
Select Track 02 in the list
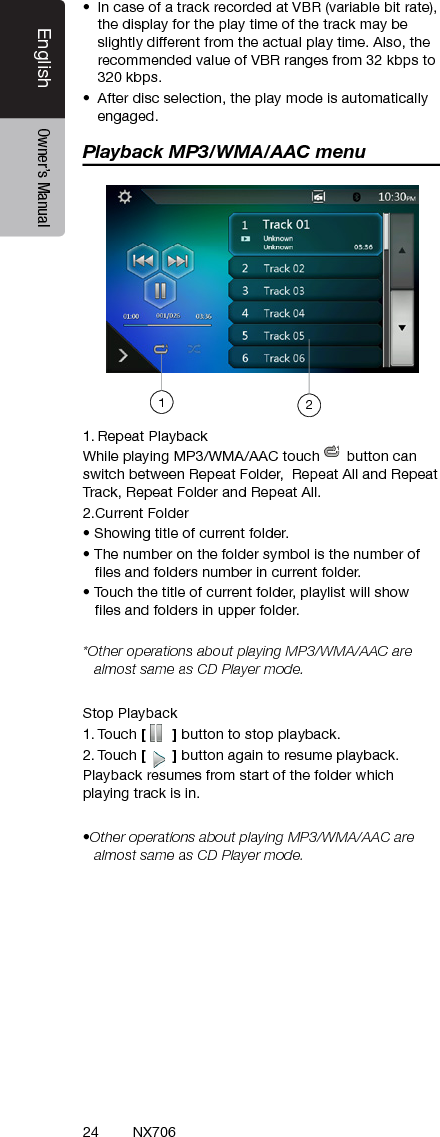pyautogui.click(x=305, y=268)
